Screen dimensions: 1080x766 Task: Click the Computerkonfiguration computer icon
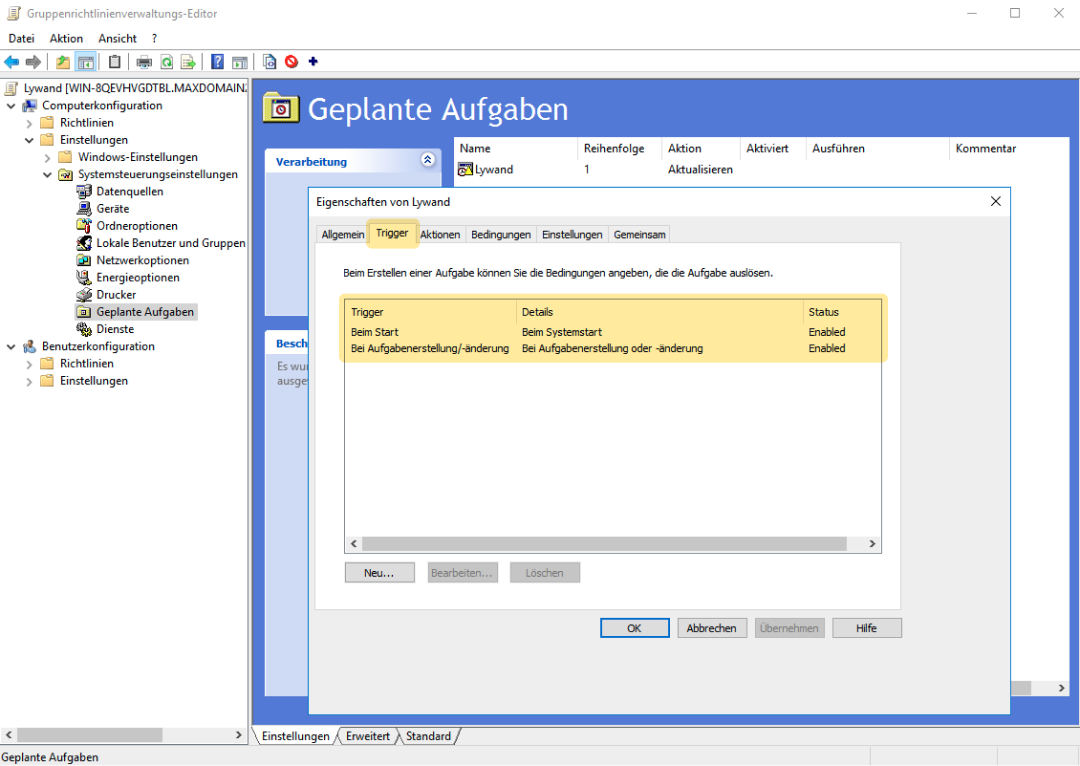pyautogui.click(x=30, y=105)
